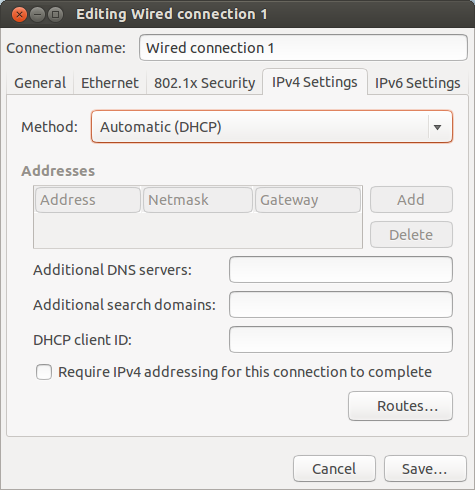Open the Method dropdown arrow
This screenshot has width=475, height=490.
coord(437,127)
